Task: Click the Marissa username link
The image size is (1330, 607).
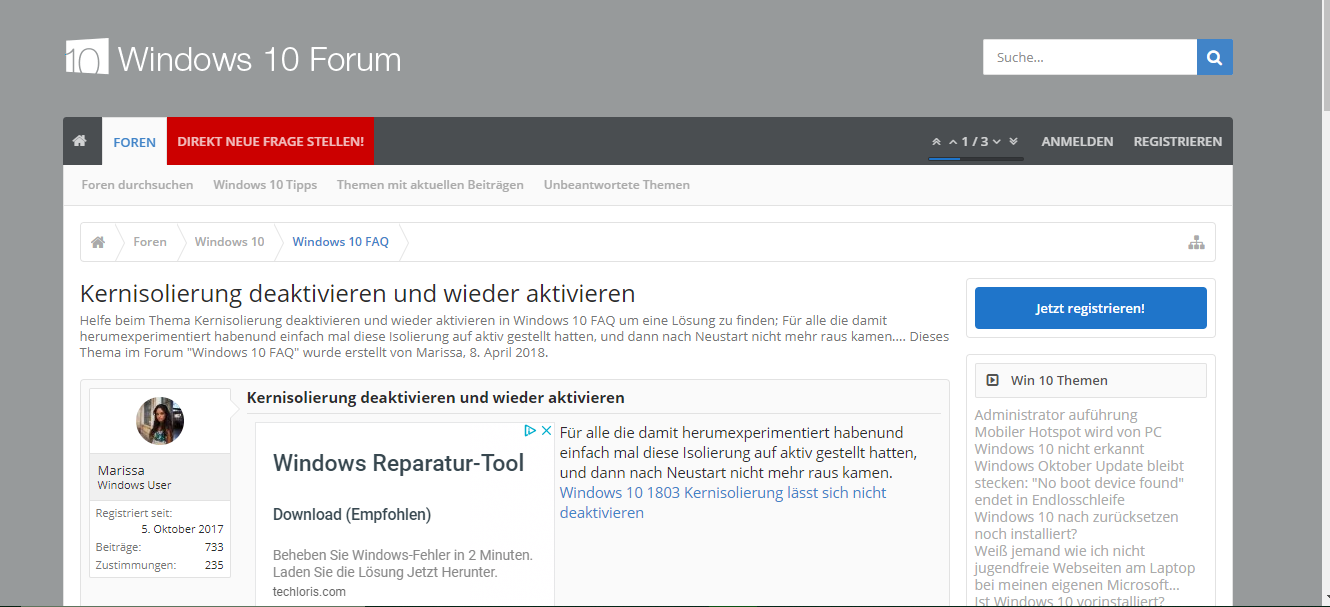Action: click(119, 470)
